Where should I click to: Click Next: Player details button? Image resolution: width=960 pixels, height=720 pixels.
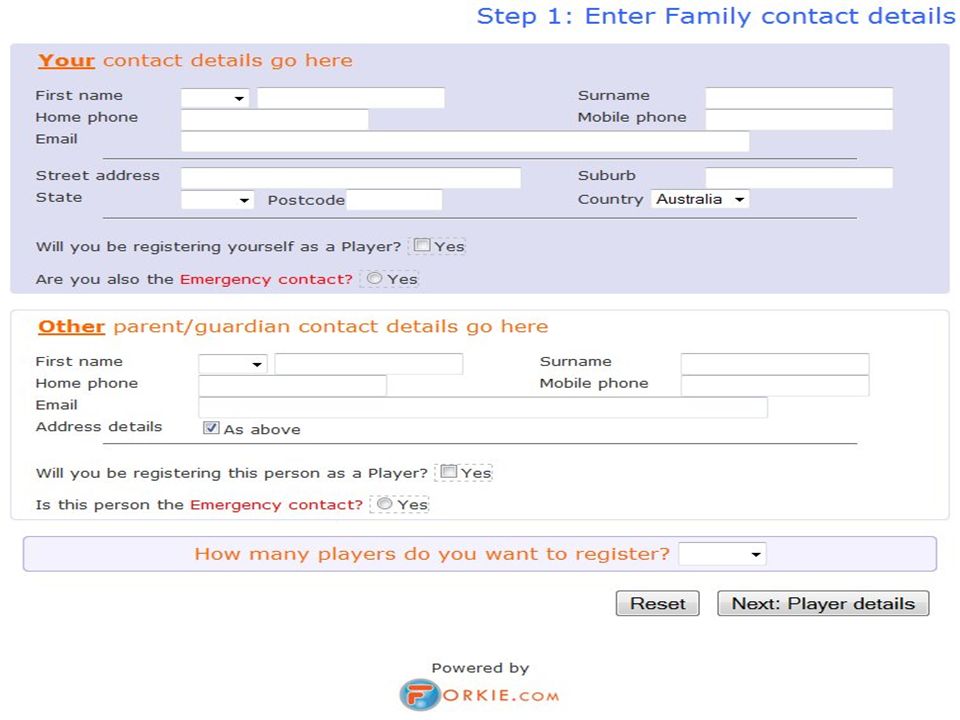pos(823,604)
